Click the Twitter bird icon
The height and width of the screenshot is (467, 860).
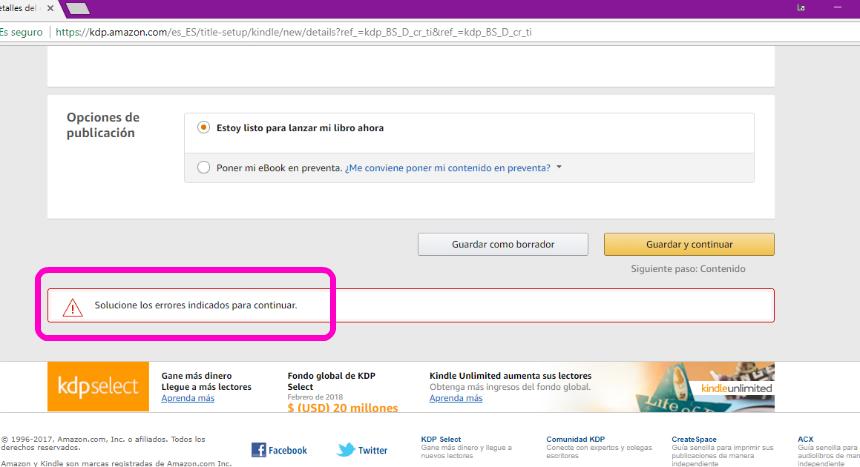coord(346,450)
